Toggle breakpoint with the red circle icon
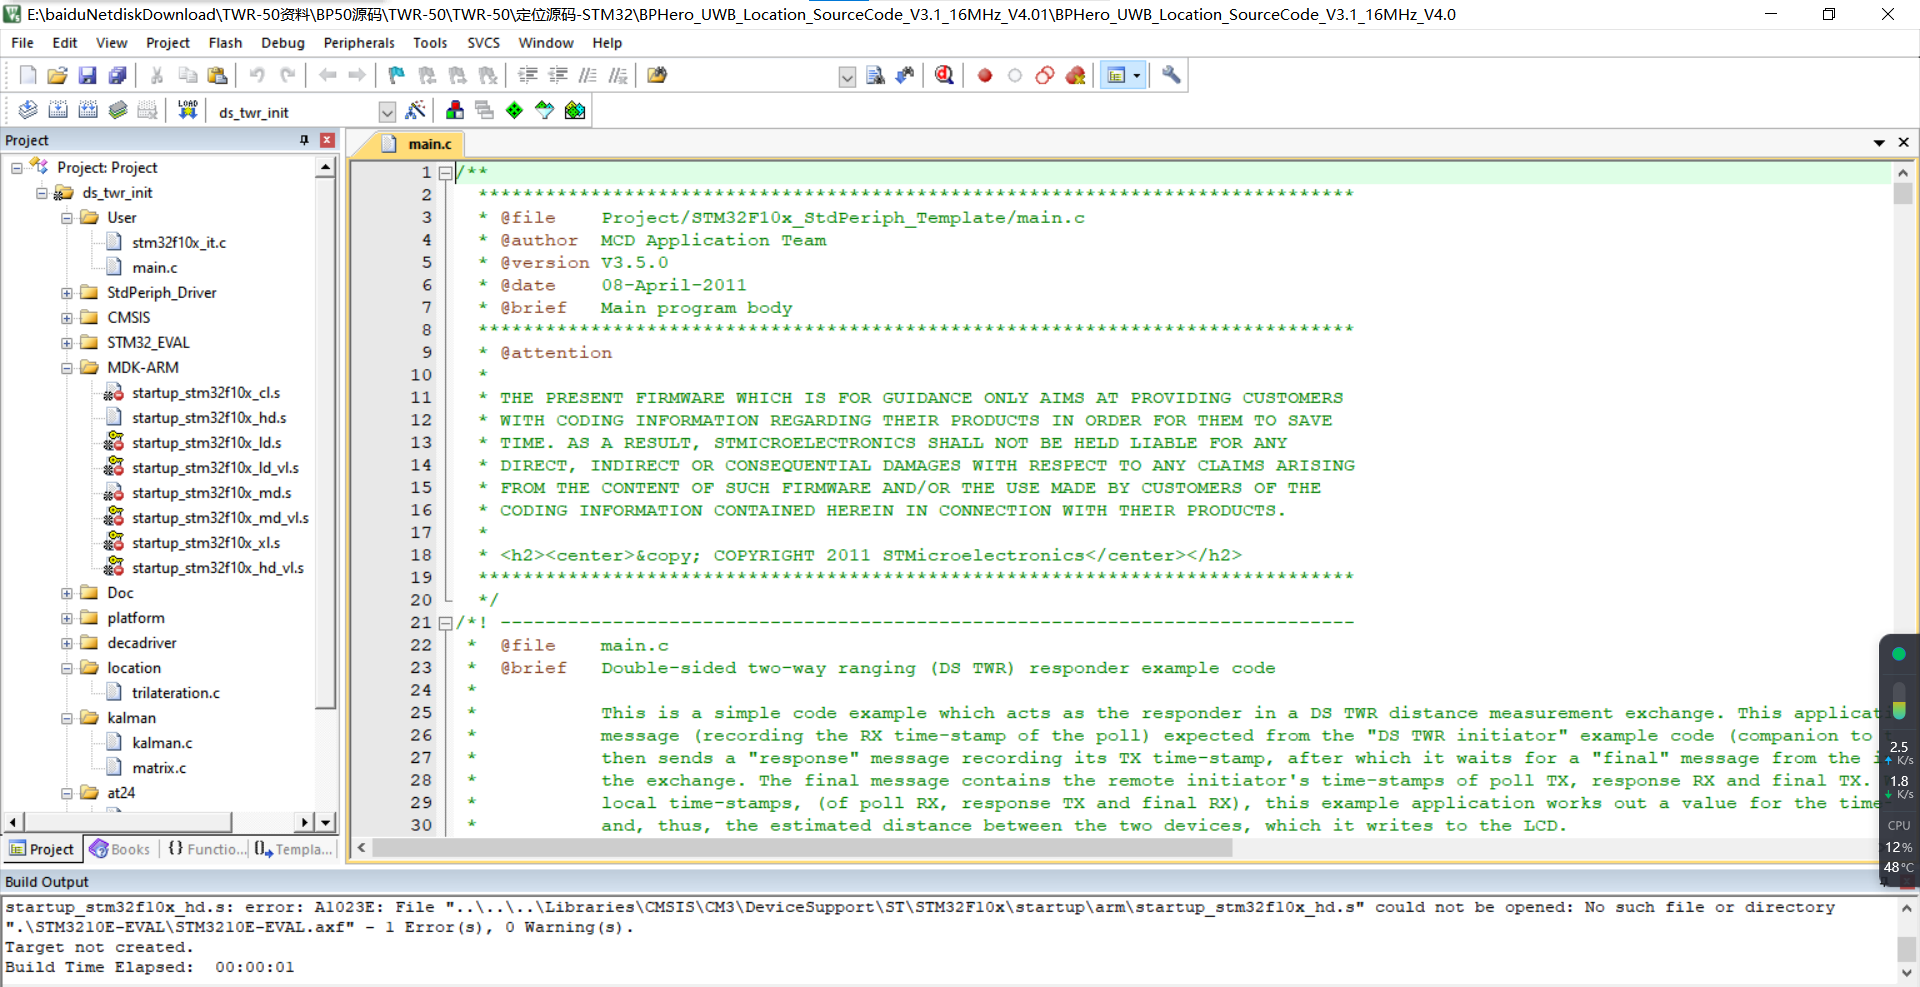The width and height of the screenshot is (1920, 987). coord(985,75)
